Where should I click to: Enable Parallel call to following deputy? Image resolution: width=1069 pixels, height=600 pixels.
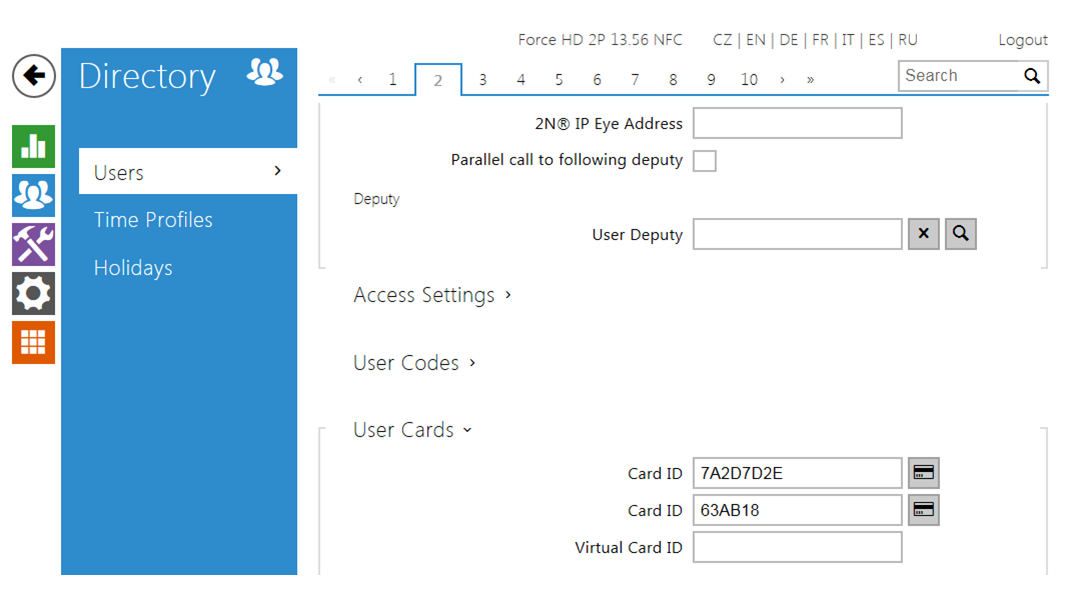705,161
